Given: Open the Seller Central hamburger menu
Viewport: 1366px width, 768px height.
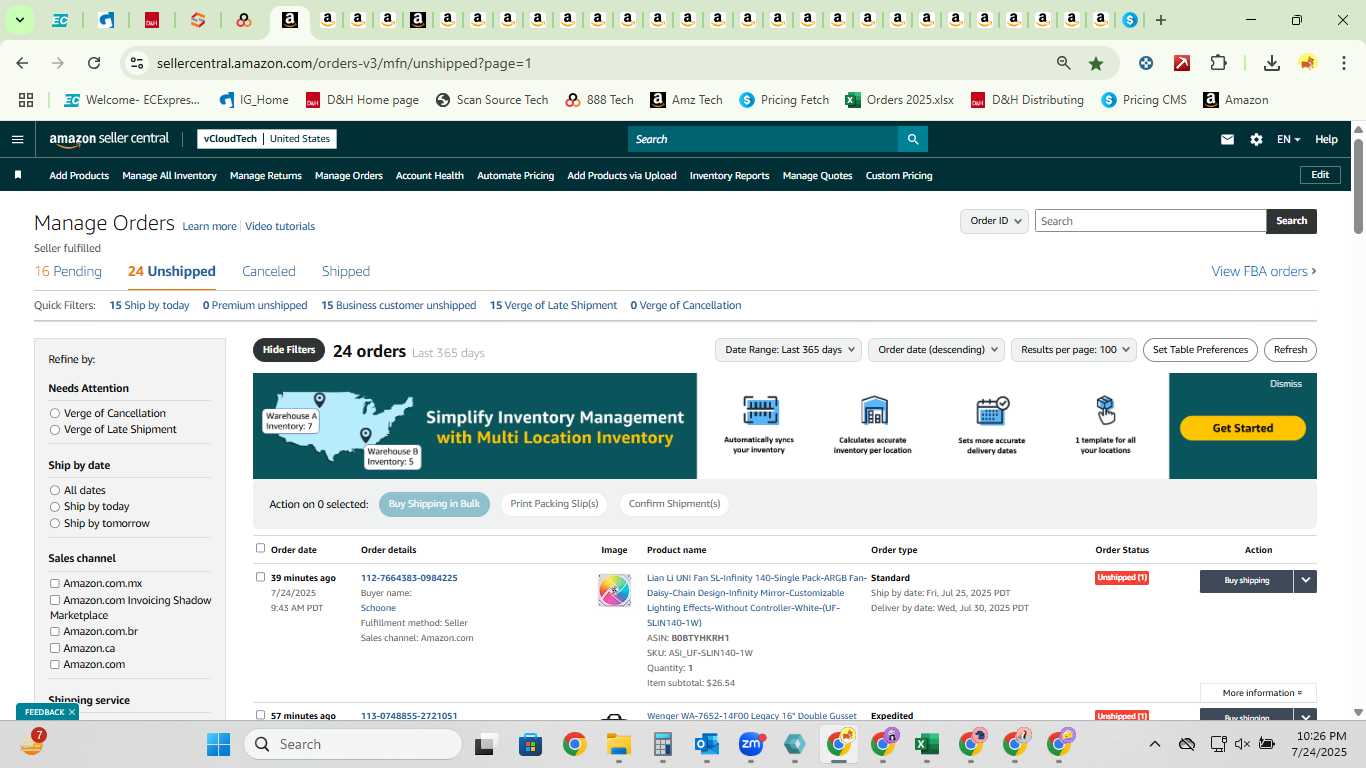Looking at the screenshot, I should 17,139.
